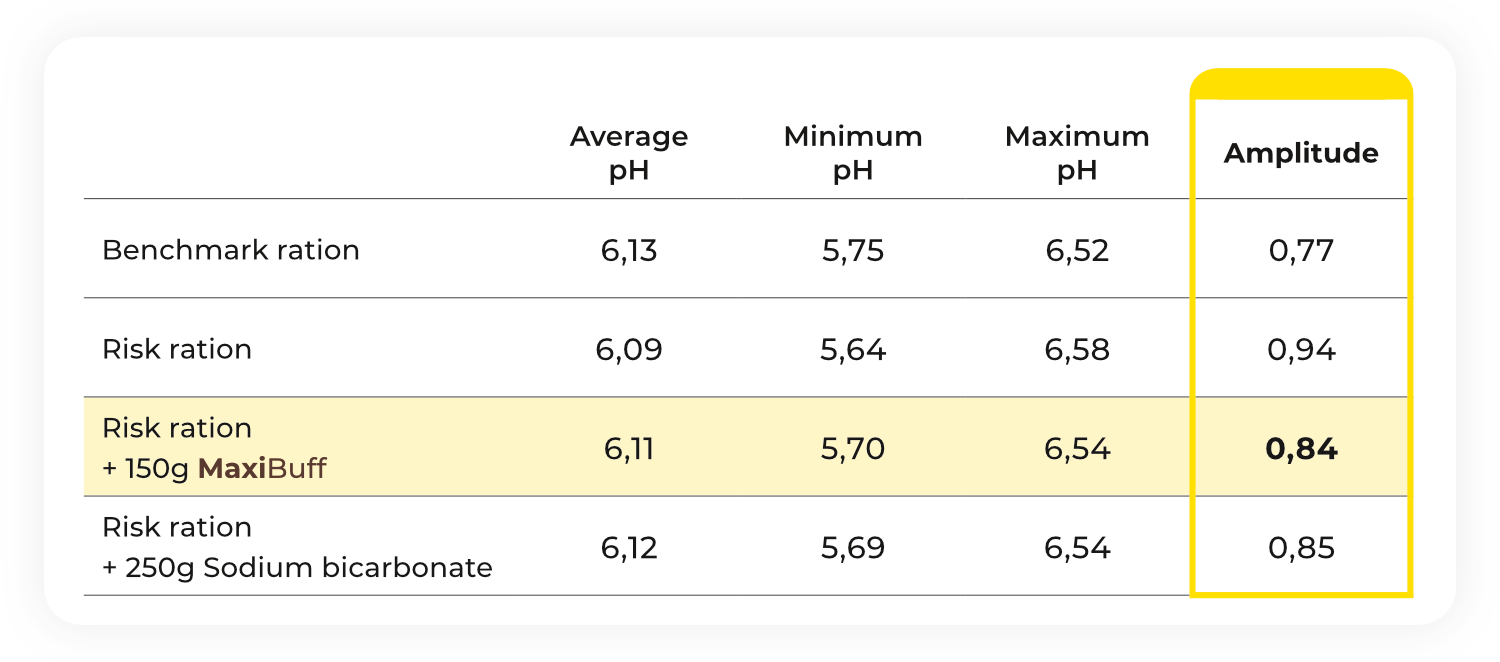Click the 0,77 amplitude value

pyautogui.click(x=1301, y=250)
